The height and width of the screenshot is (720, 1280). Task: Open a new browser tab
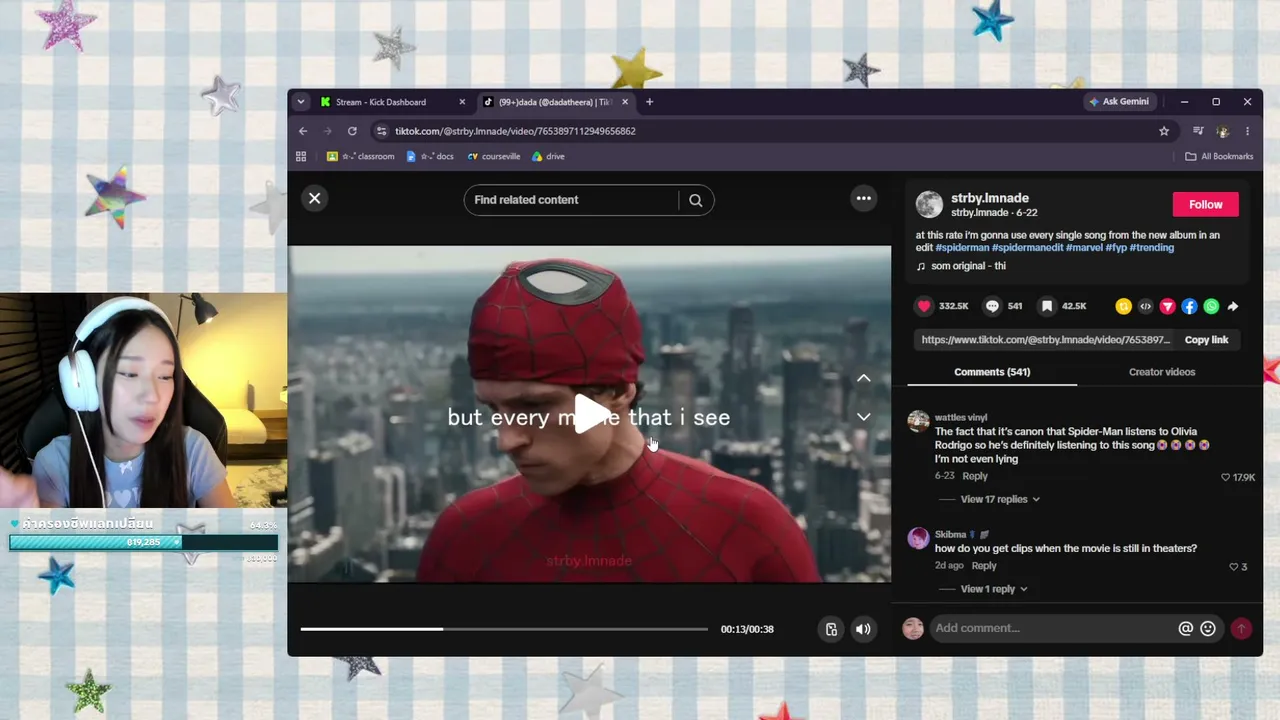(x=649, y=102)
